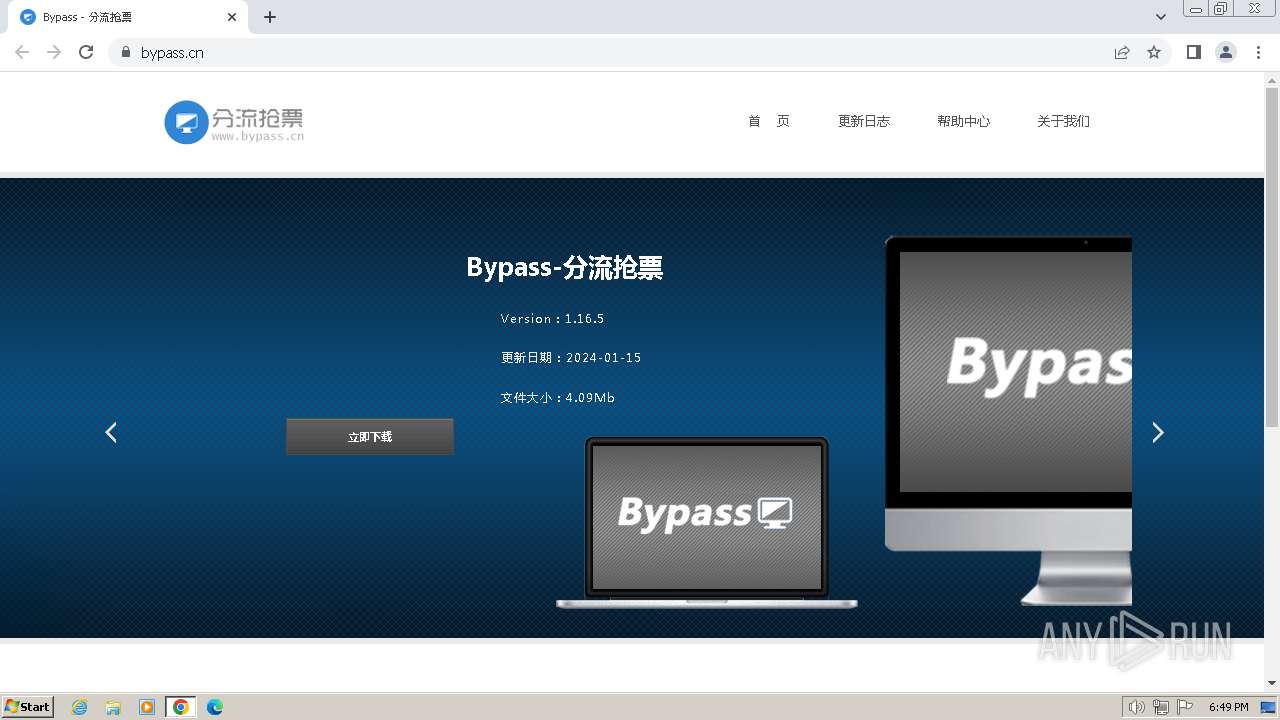The height and width of the screenshot is (720, 1280).
Task: Click the browser forward arrow
Action: click(54, 52)
